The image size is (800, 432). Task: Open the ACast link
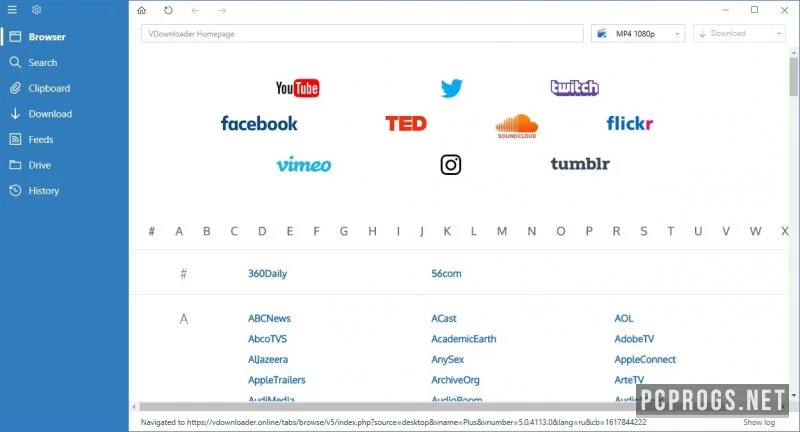(444, 318)
